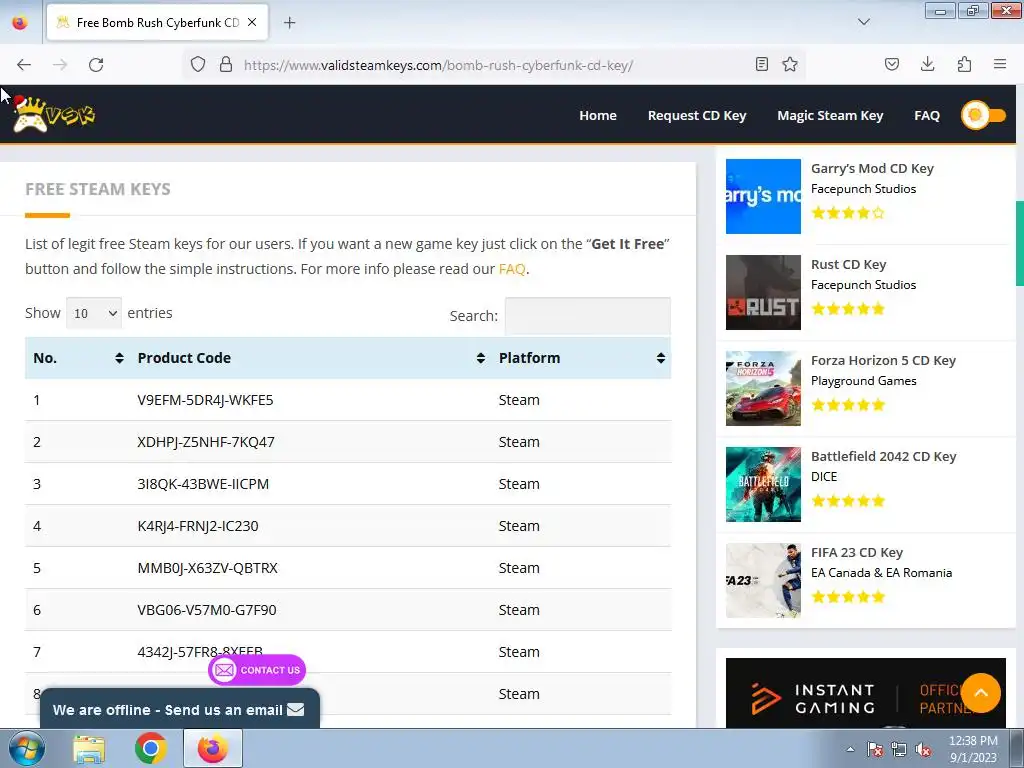The image size is (1024, 768).
Task: Go back to previous page
Action: point(24,65)
